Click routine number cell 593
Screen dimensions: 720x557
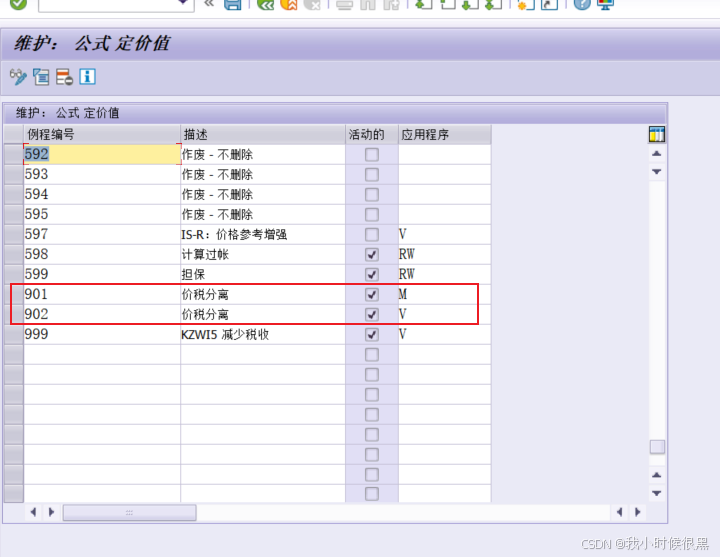pyautogui.click(x=102, y=174)
